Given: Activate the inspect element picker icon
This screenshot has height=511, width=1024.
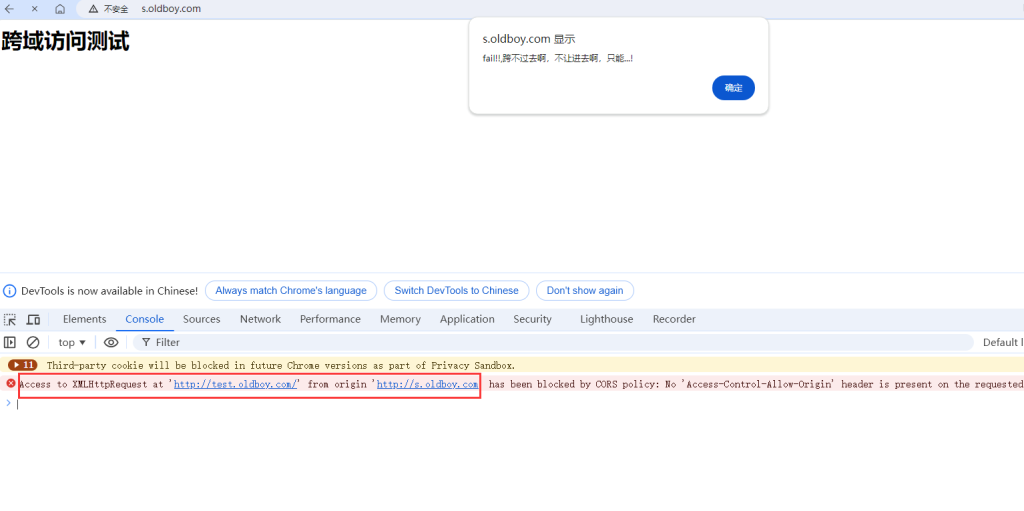Looking at the screenshot, I should 10,320.
